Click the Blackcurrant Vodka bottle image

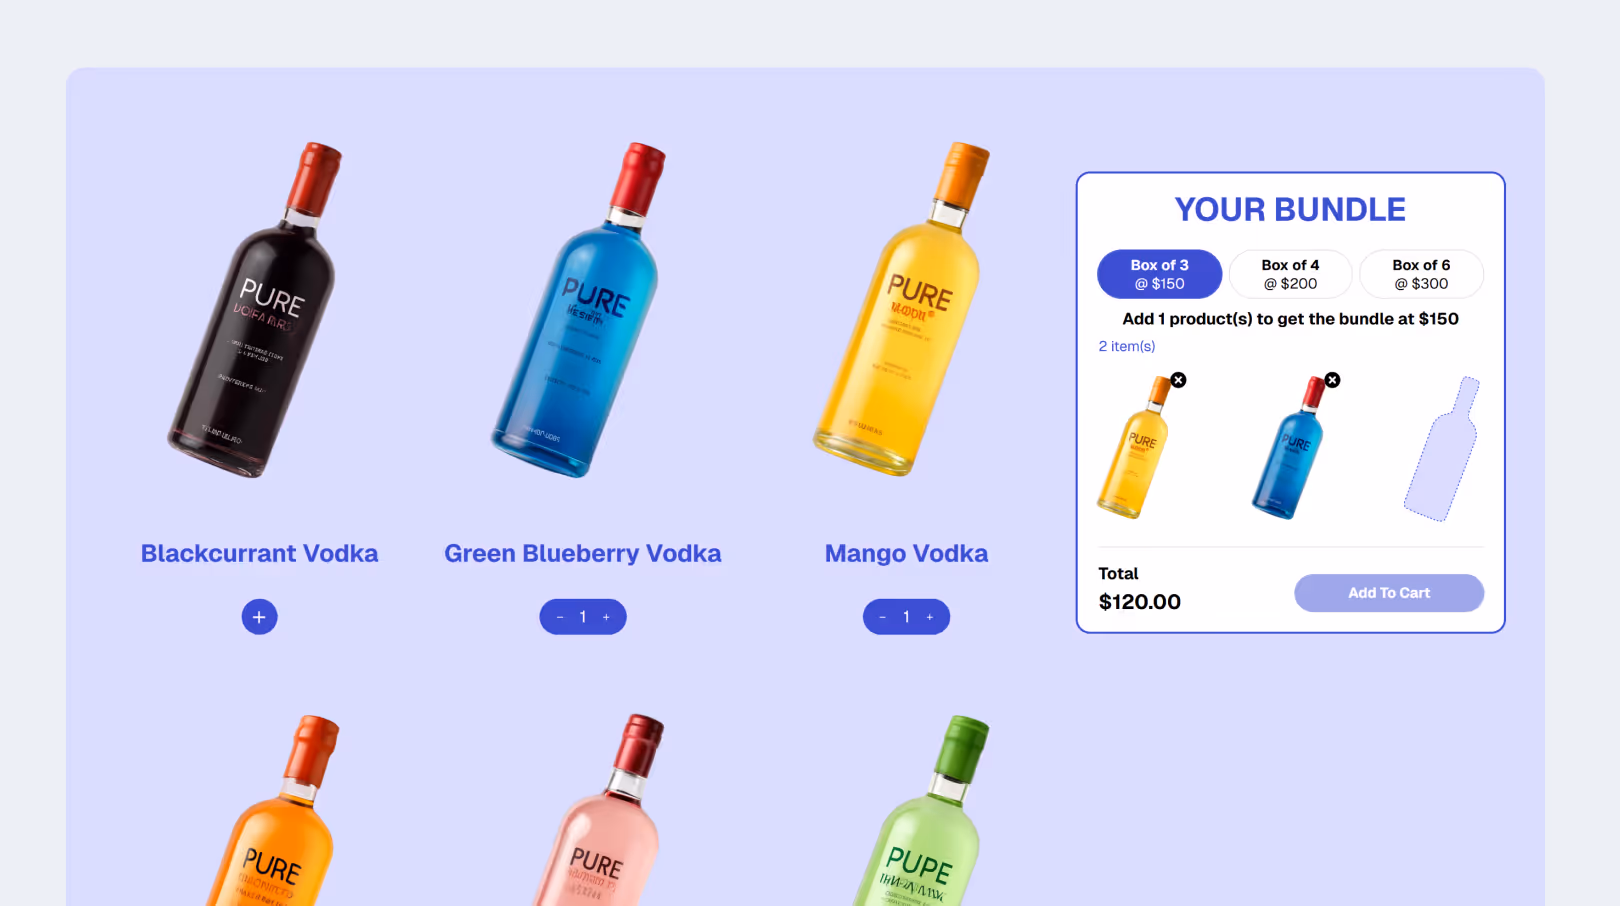[255, 310]
